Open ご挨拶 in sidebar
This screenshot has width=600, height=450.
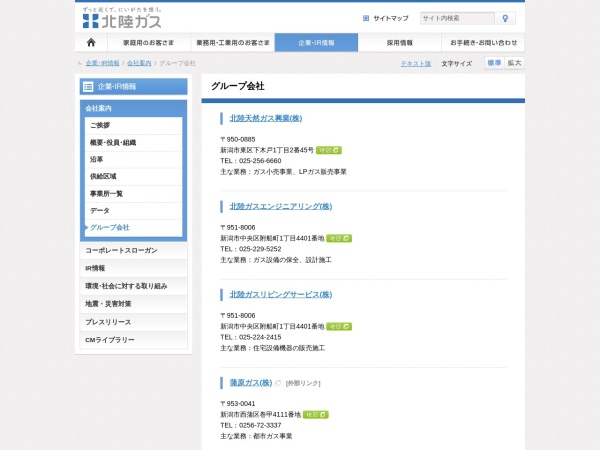tap(134, 126)
